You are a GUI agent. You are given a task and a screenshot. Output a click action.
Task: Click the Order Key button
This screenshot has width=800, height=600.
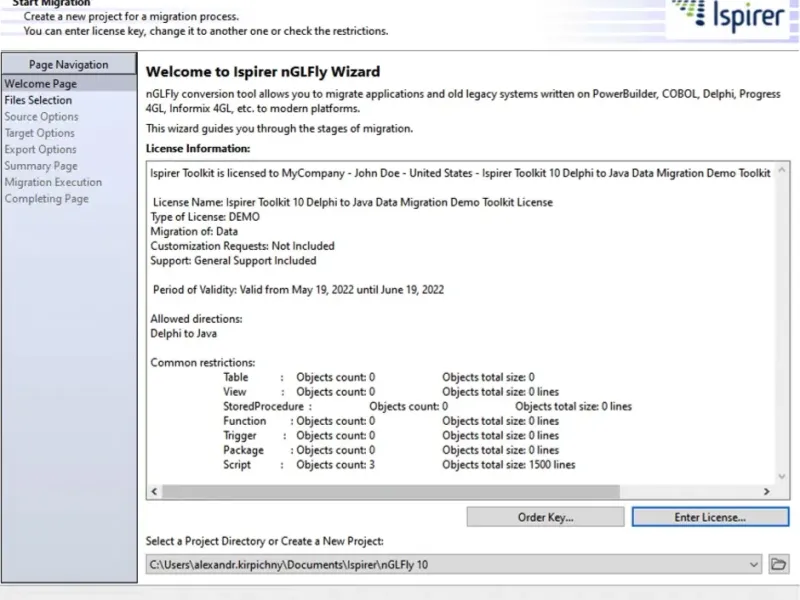point(545,517)
